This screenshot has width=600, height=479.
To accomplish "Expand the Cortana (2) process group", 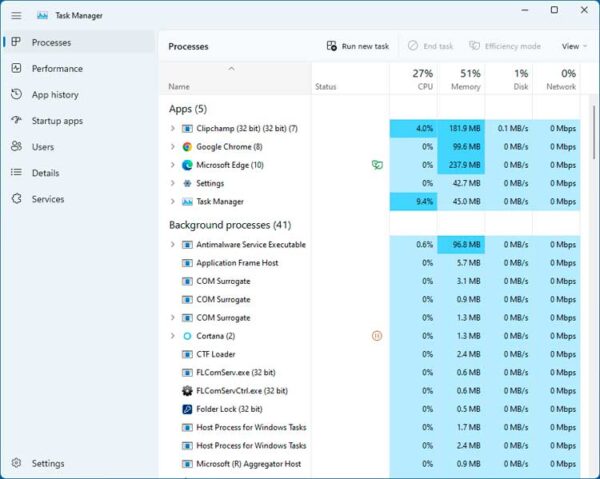I will pyautogui.click(x=173, y=336).
